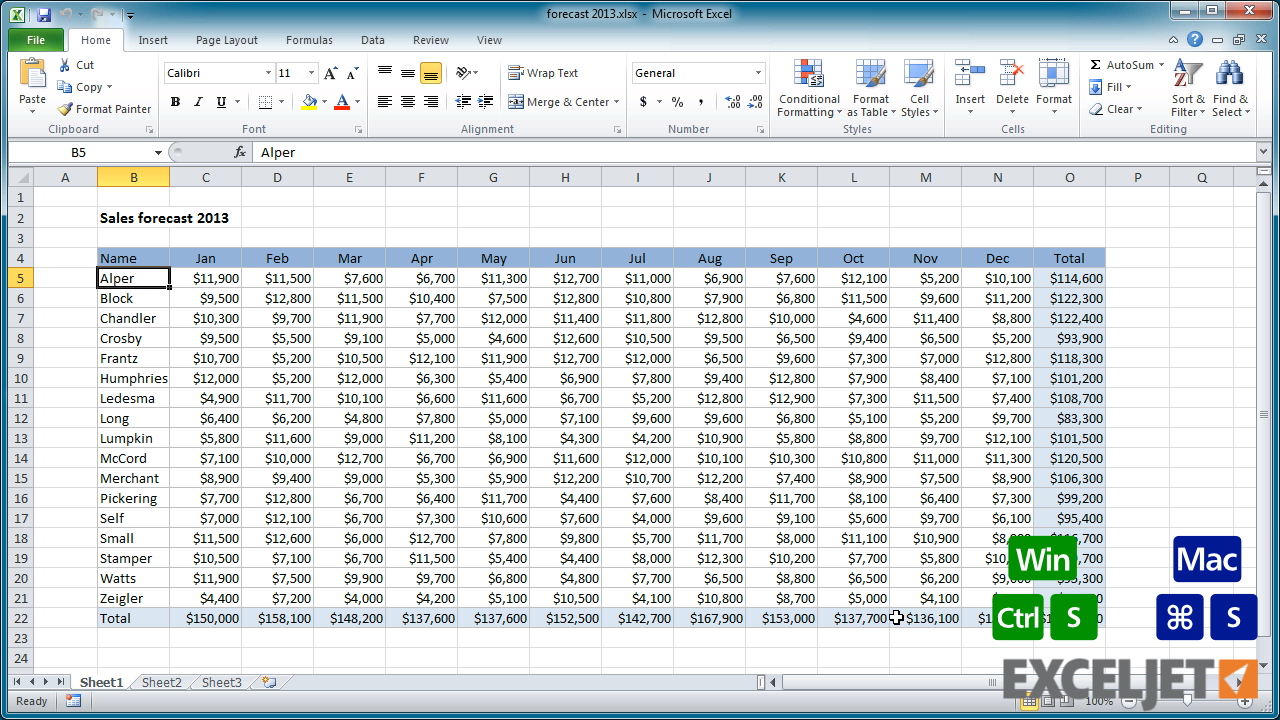Click the Insert cells button

pyautogui.click(x=970, y=88)
